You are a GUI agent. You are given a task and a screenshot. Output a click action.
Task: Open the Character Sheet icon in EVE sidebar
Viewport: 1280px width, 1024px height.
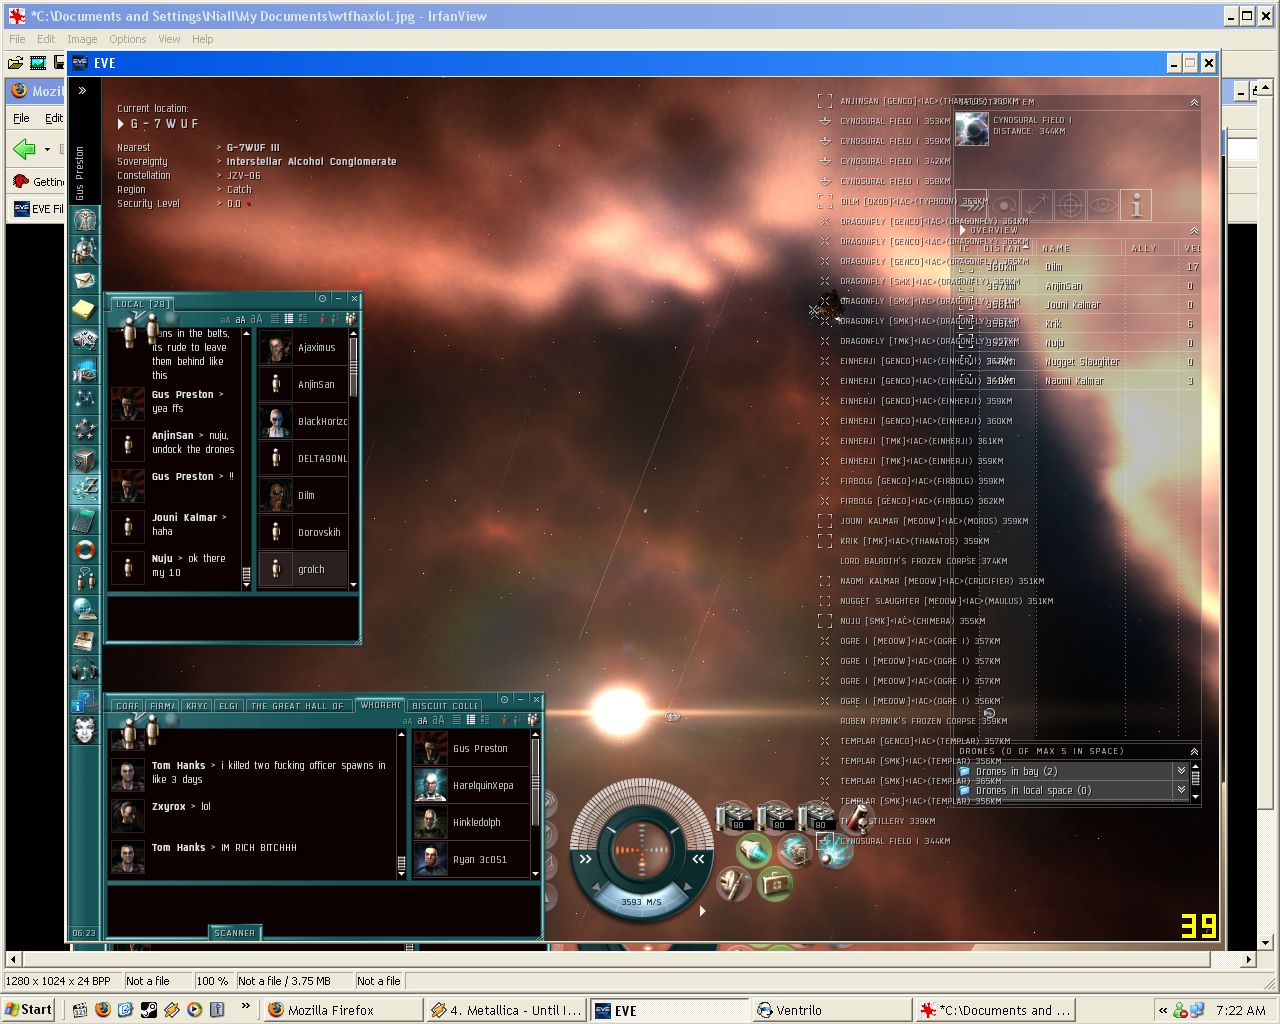click(x=85, y=219)
